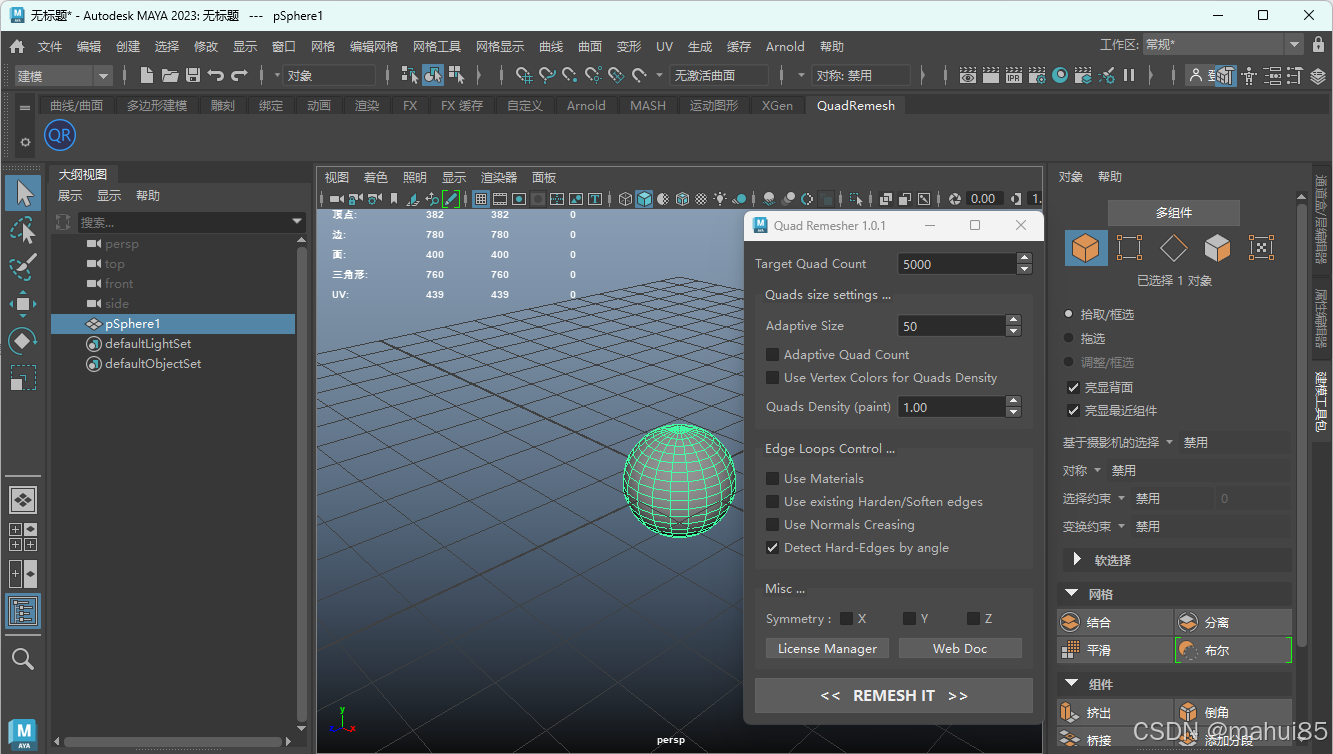Create a new scene with the page icon
1333x754 pixels.
pyautogui.click(x=147, y=75)
